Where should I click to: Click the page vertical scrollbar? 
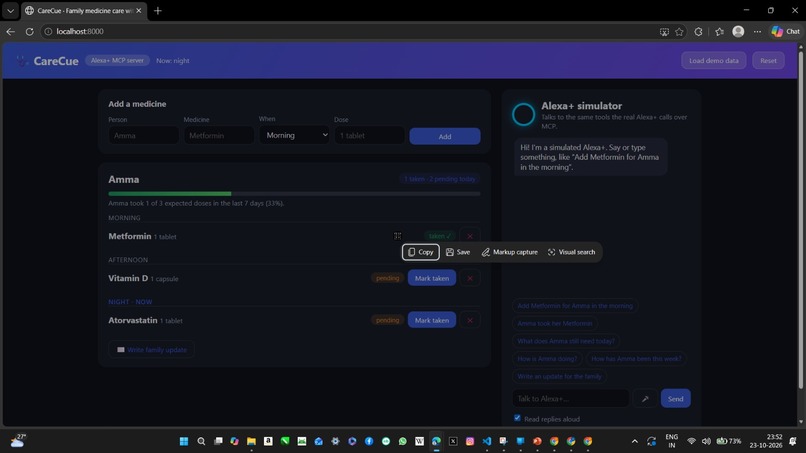pos(800,219)
